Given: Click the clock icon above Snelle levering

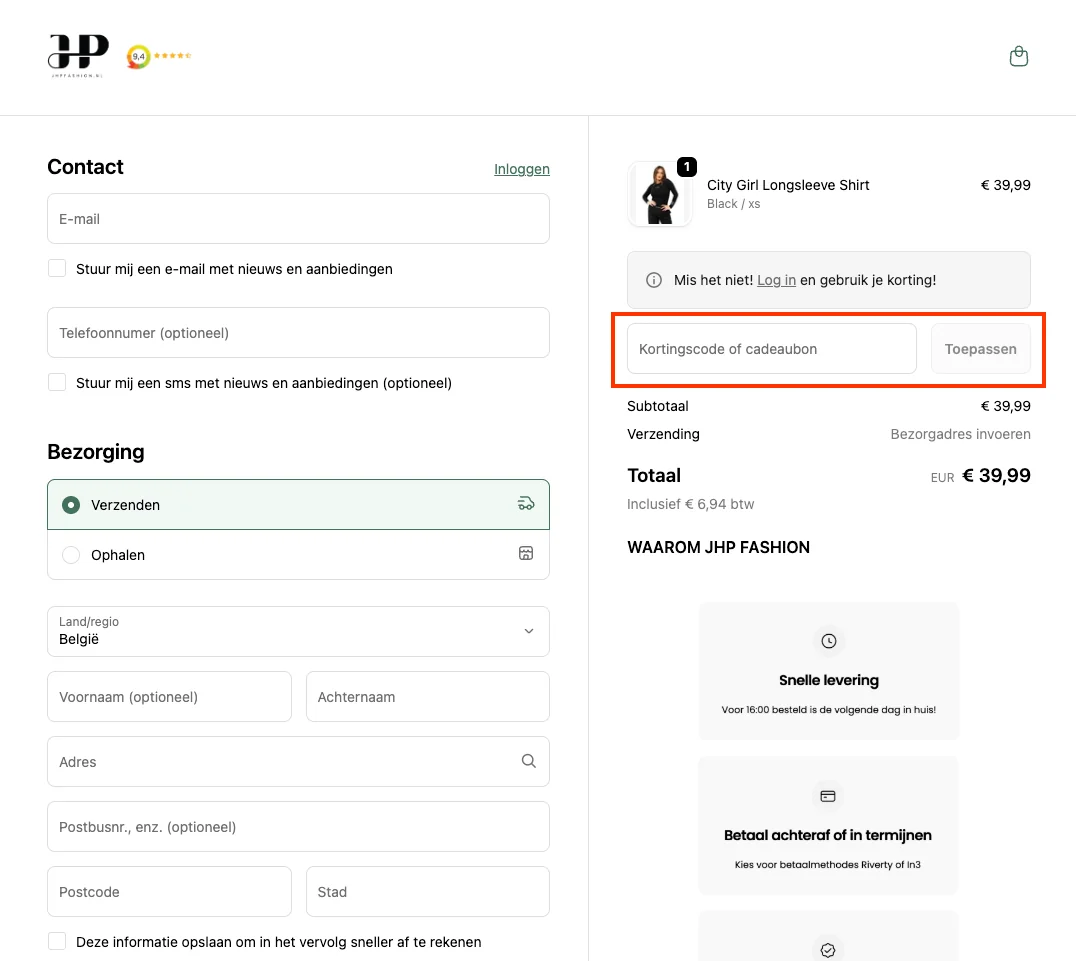Looking at the screenshot, I should [828, 641].
